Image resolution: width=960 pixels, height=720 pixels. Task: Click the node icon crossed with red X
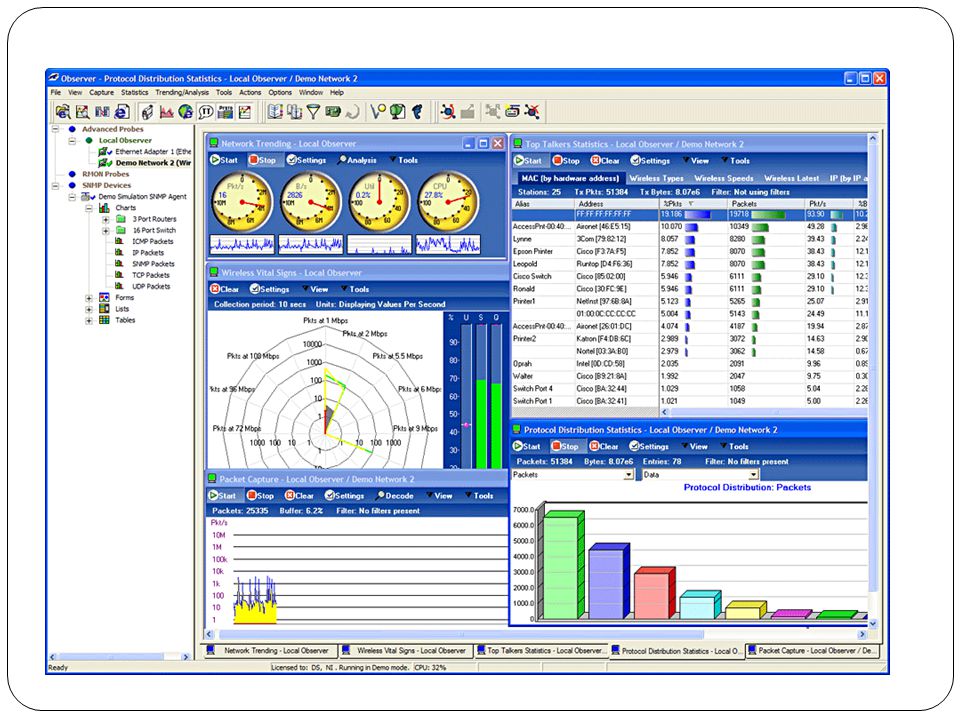point(533,111)
